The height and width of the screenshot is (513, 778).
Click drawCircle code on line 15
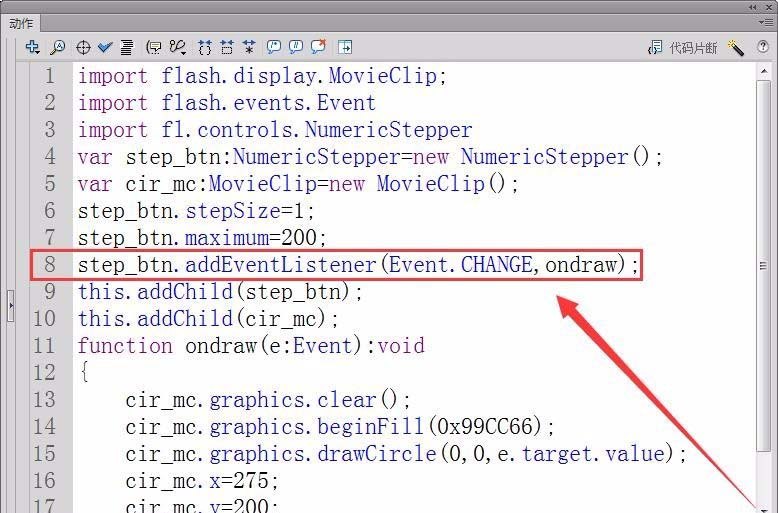pos(406,454)
